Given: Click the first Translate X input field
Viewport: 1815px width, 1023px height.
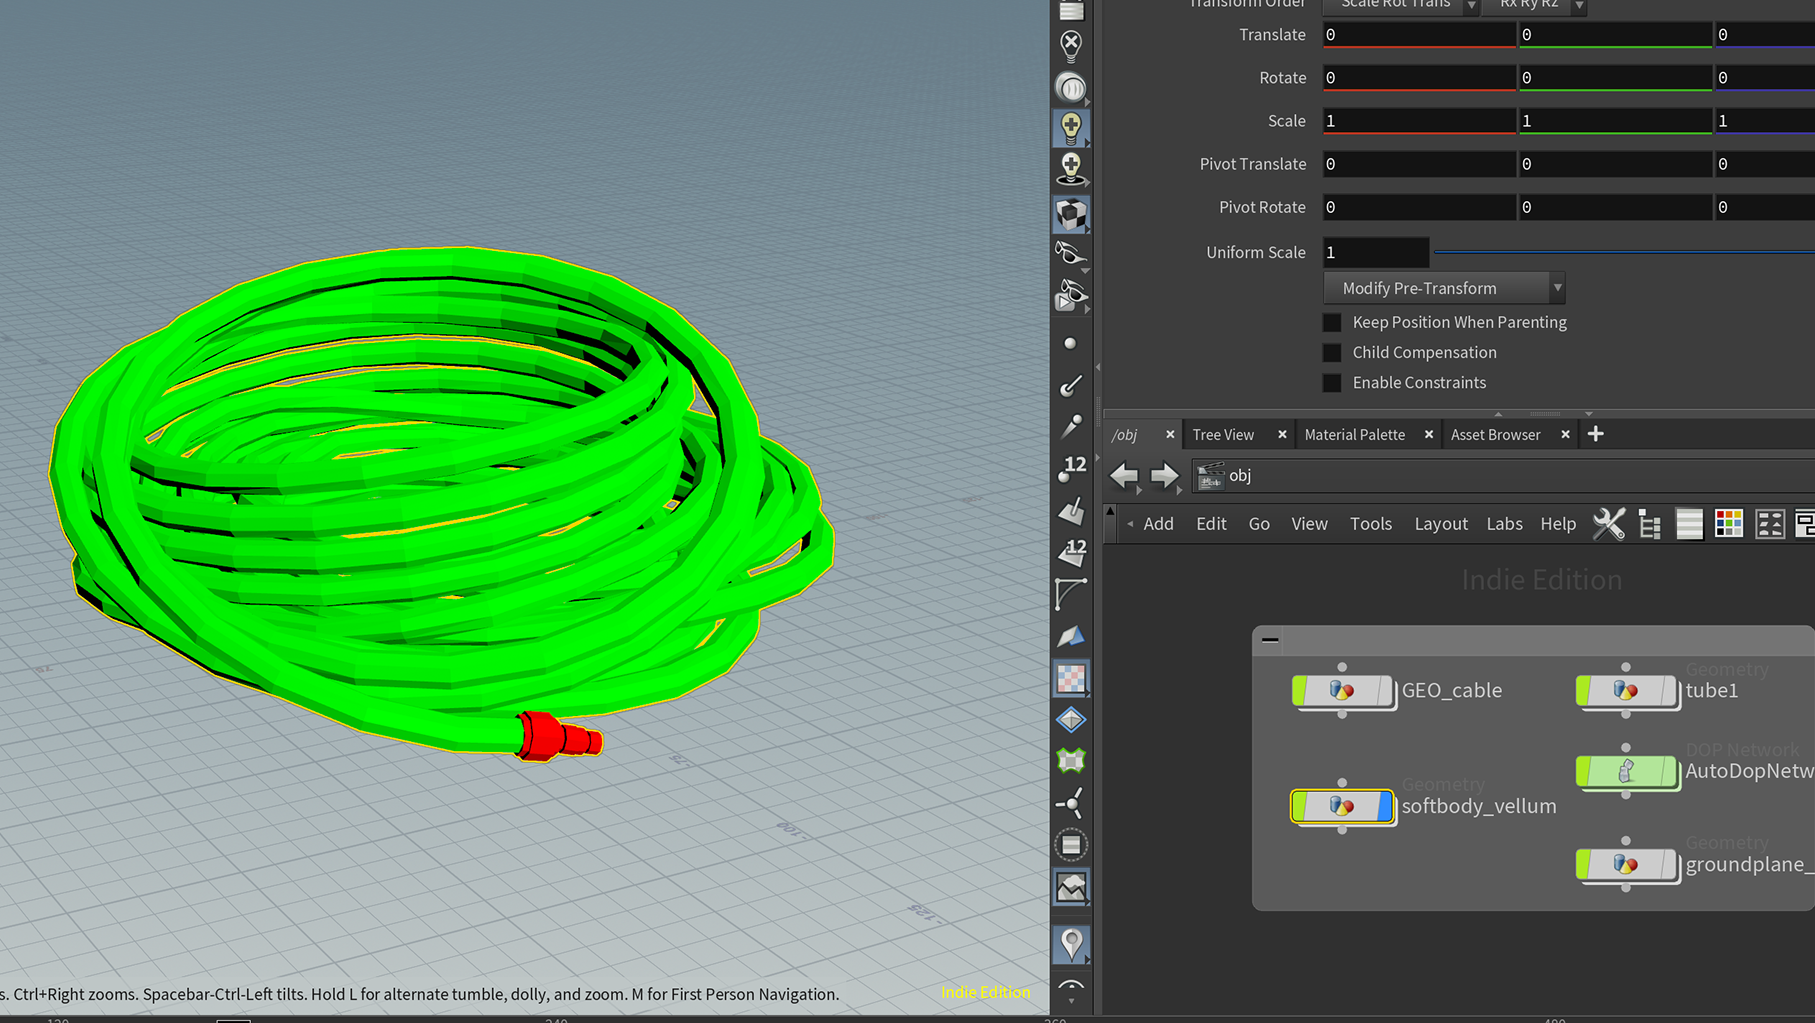Looking at the screenshot, I should (1418, 35).
